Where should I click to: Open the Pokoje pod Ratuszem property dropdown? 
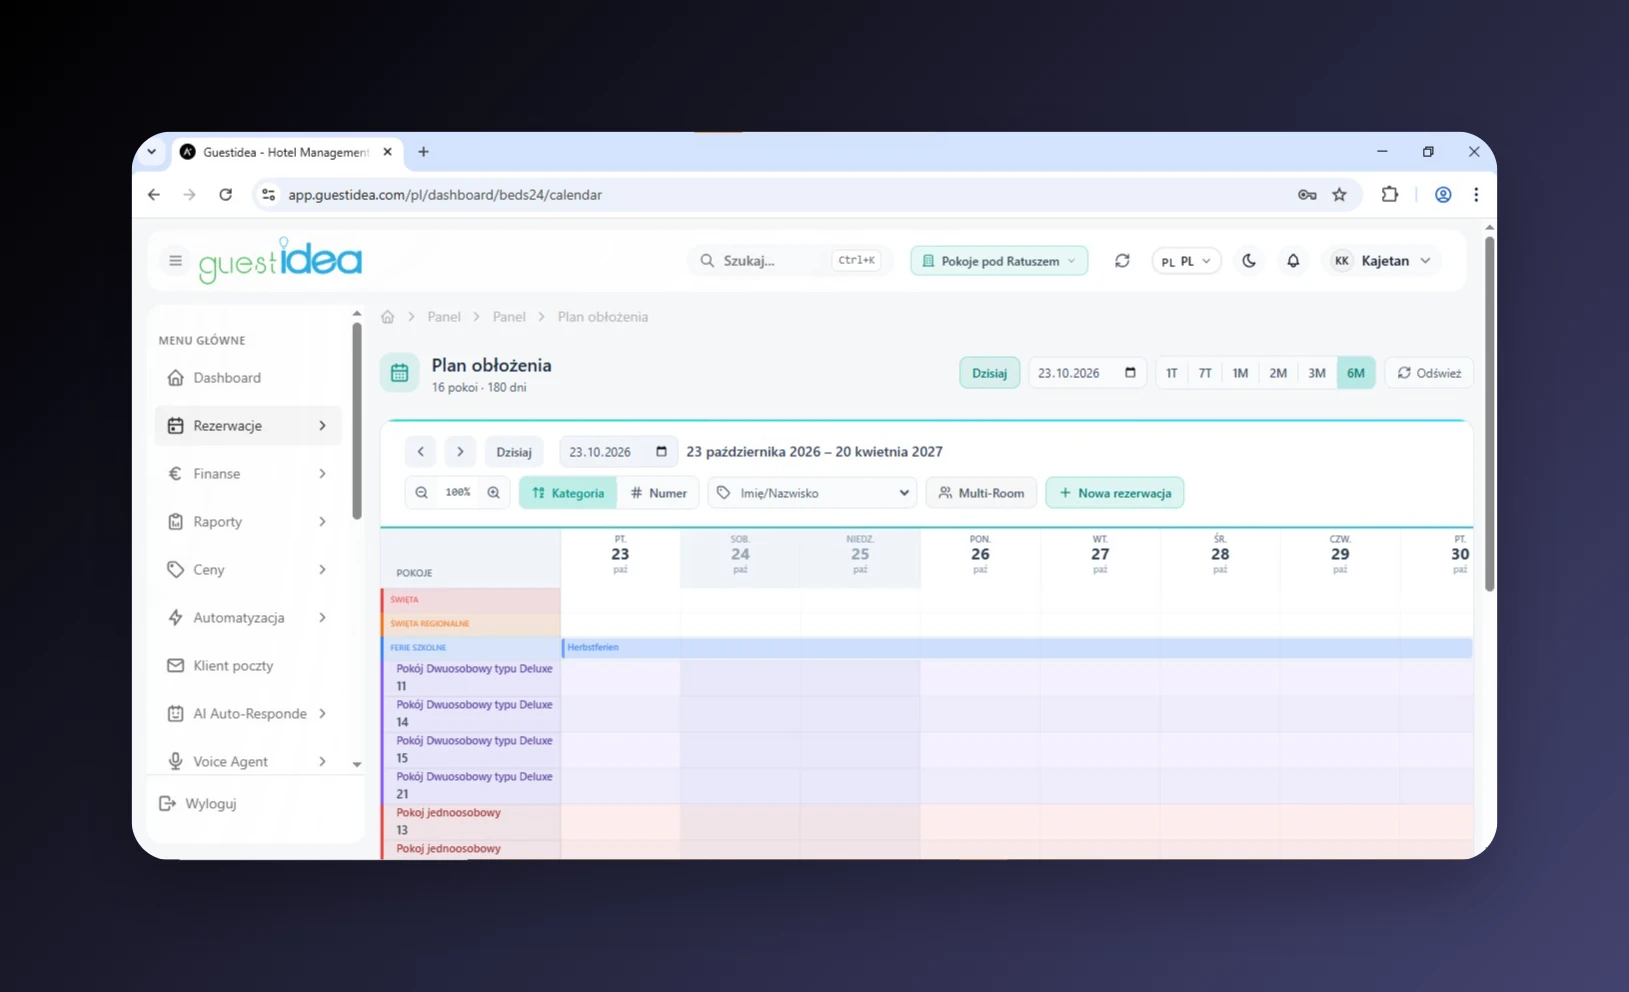(x=999, y=261)
